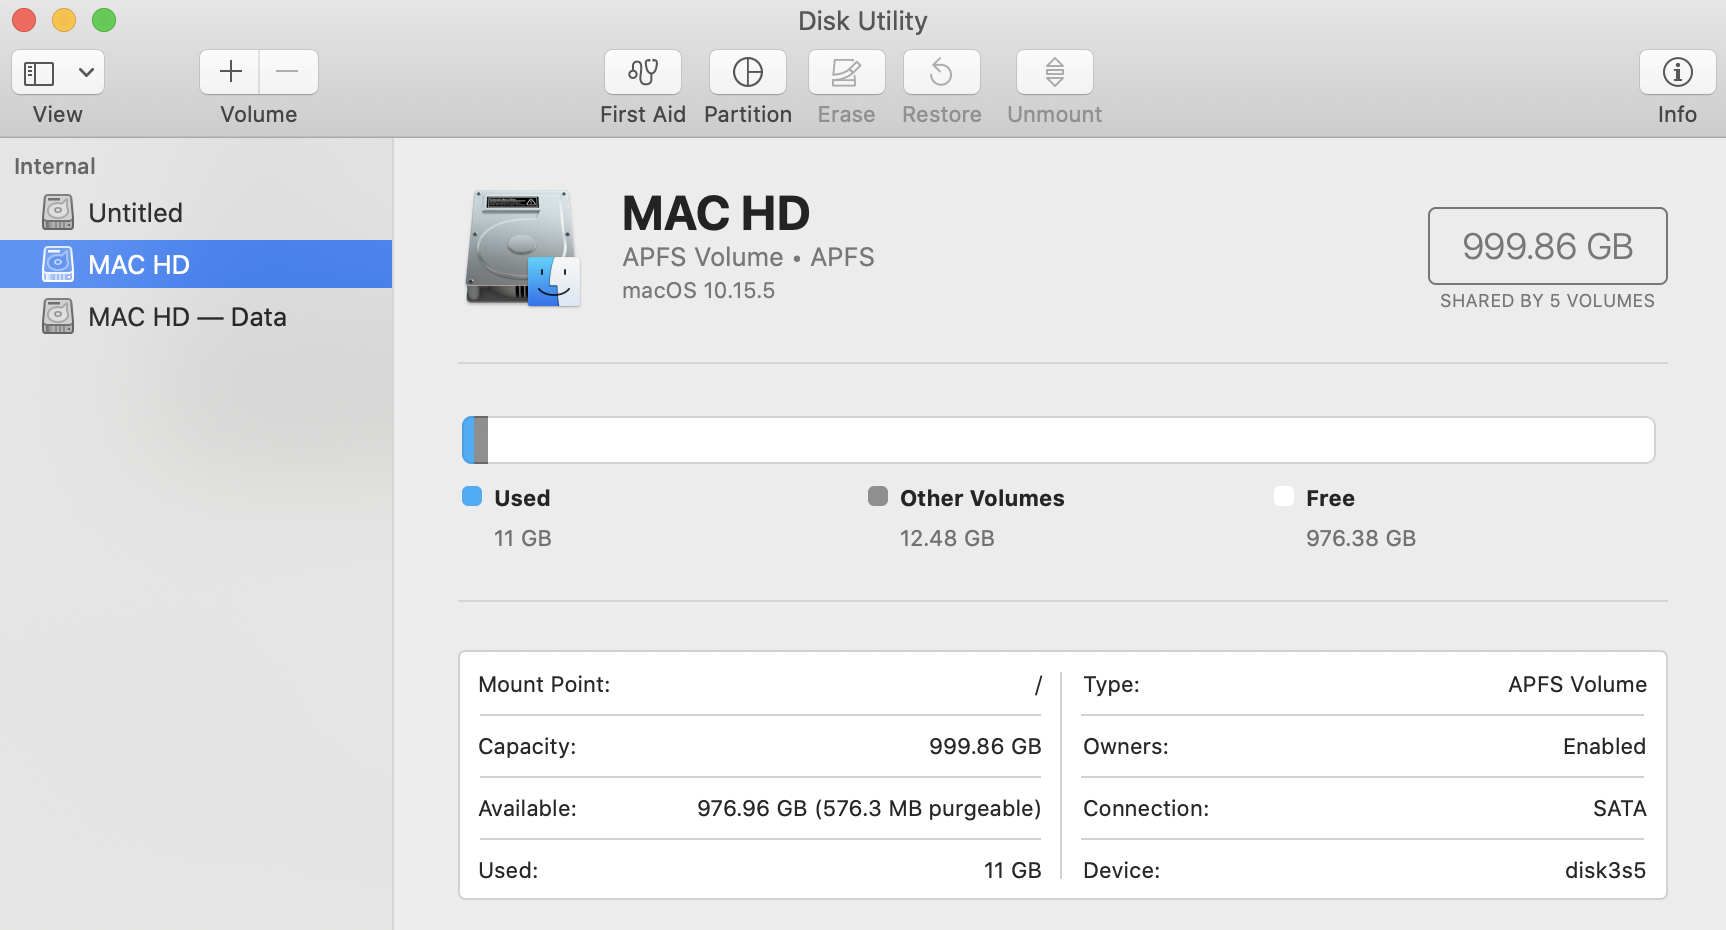
Task: Click the blue Used color swatch
Action: coord(472,496)
